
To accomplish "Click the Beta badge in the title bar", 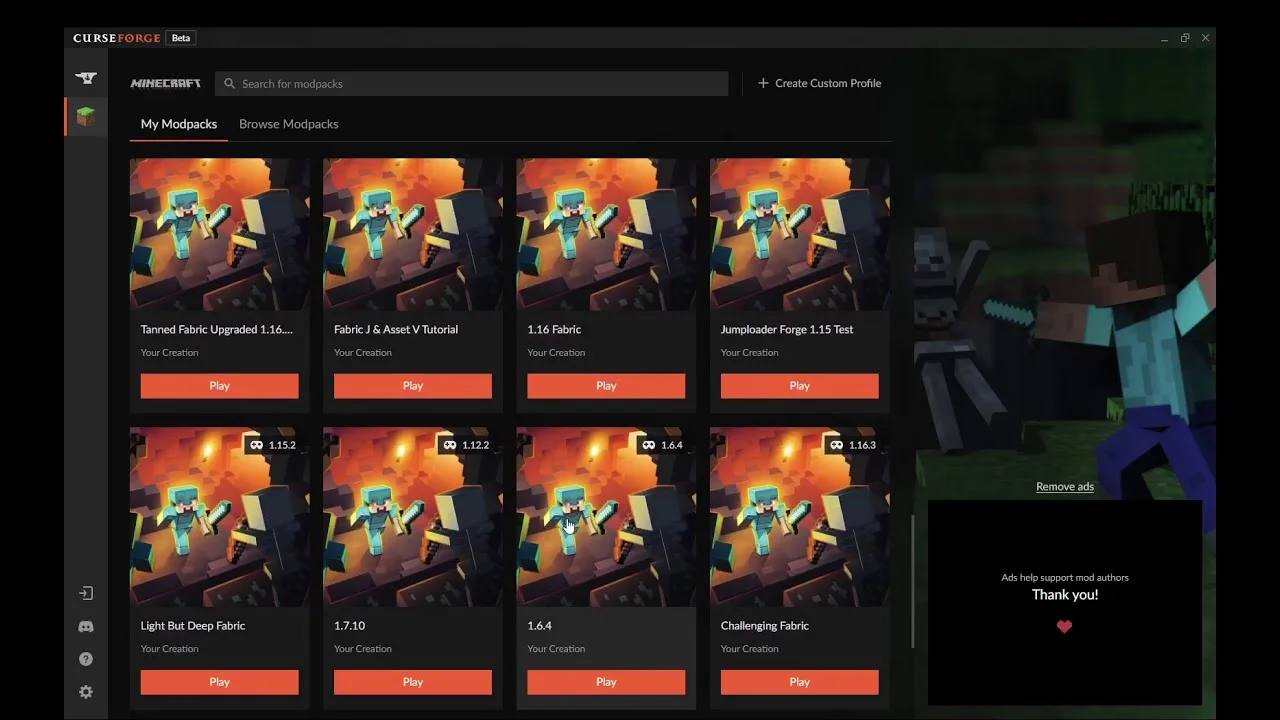I will tap(181, 38).
